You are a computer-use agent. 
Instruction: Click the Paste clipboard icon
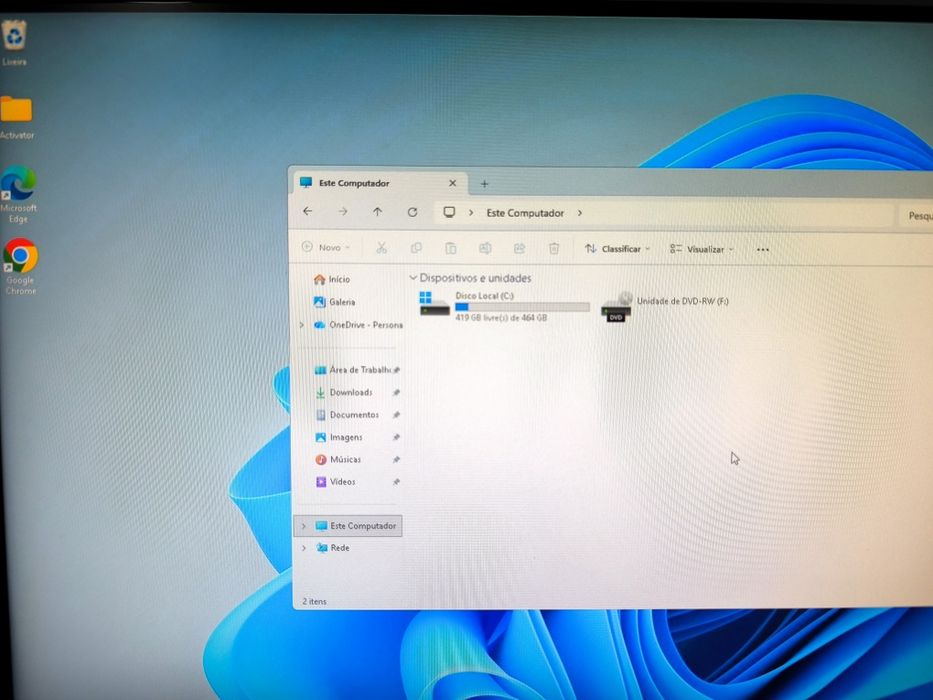pos(450,248)
